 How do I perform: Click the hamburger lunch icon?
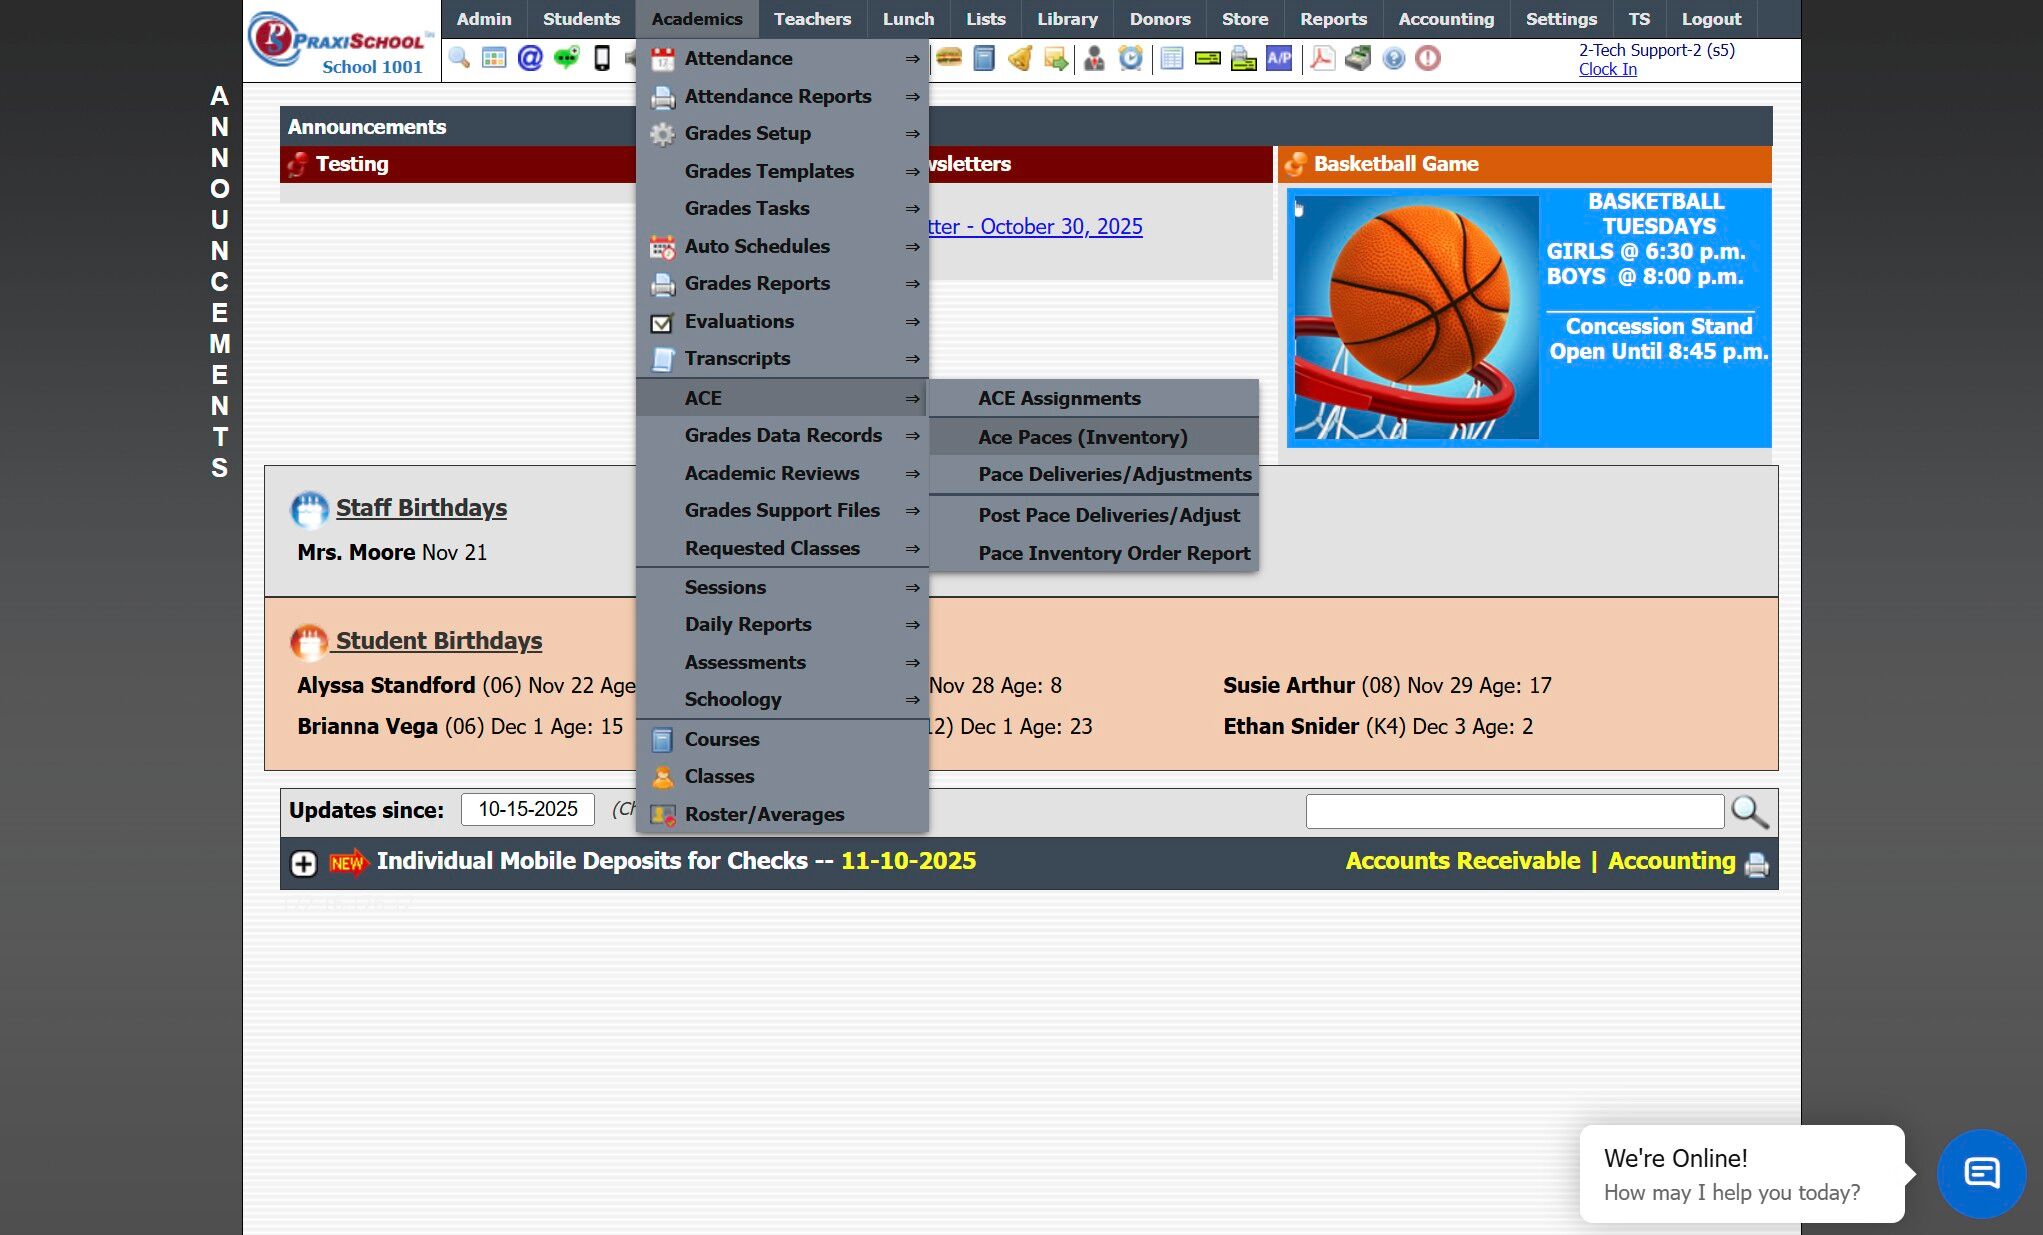point(949,58)
